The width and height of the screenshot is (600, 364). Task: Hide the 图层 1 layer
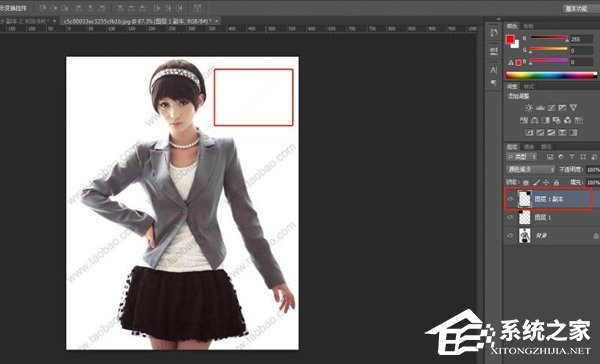click(x=510, y=217)
